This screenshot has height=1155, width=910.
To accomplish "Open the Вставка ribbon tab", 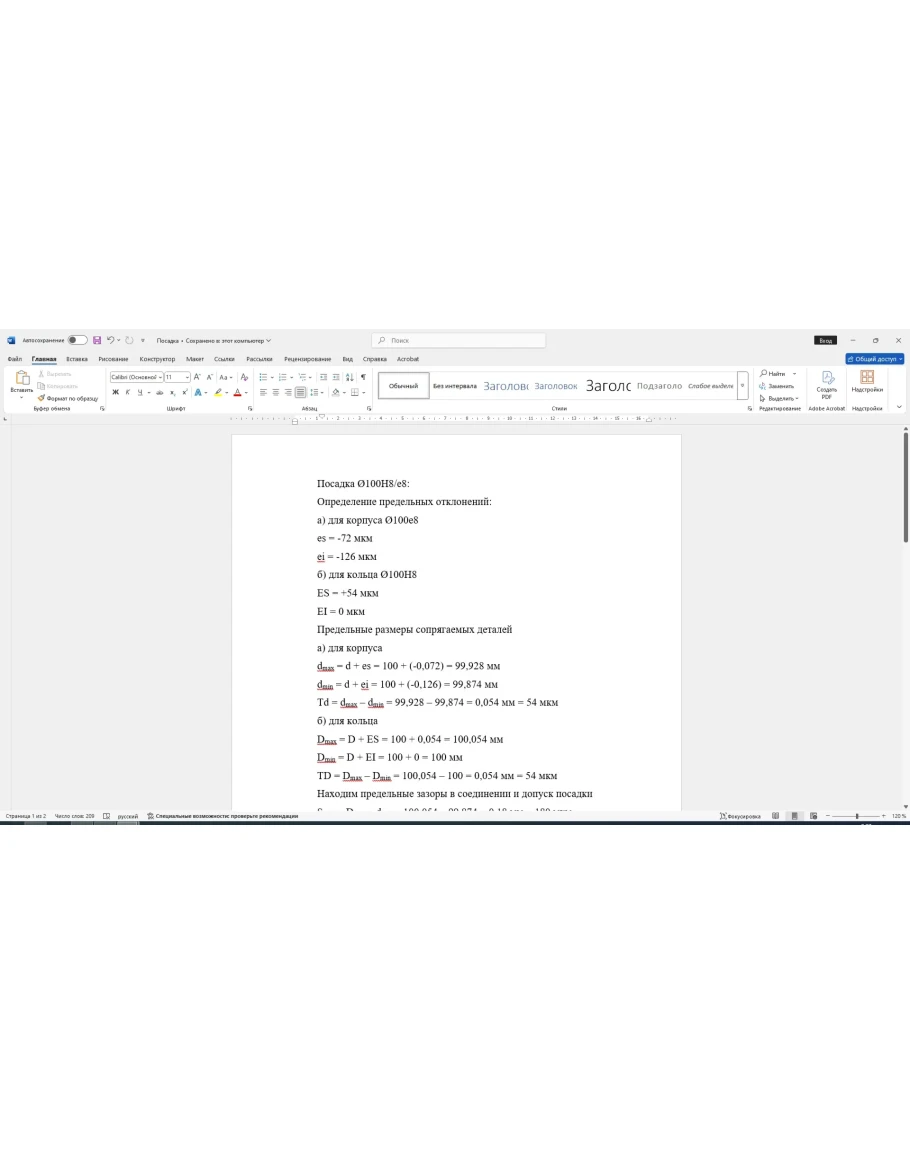I will pos(77,359).
